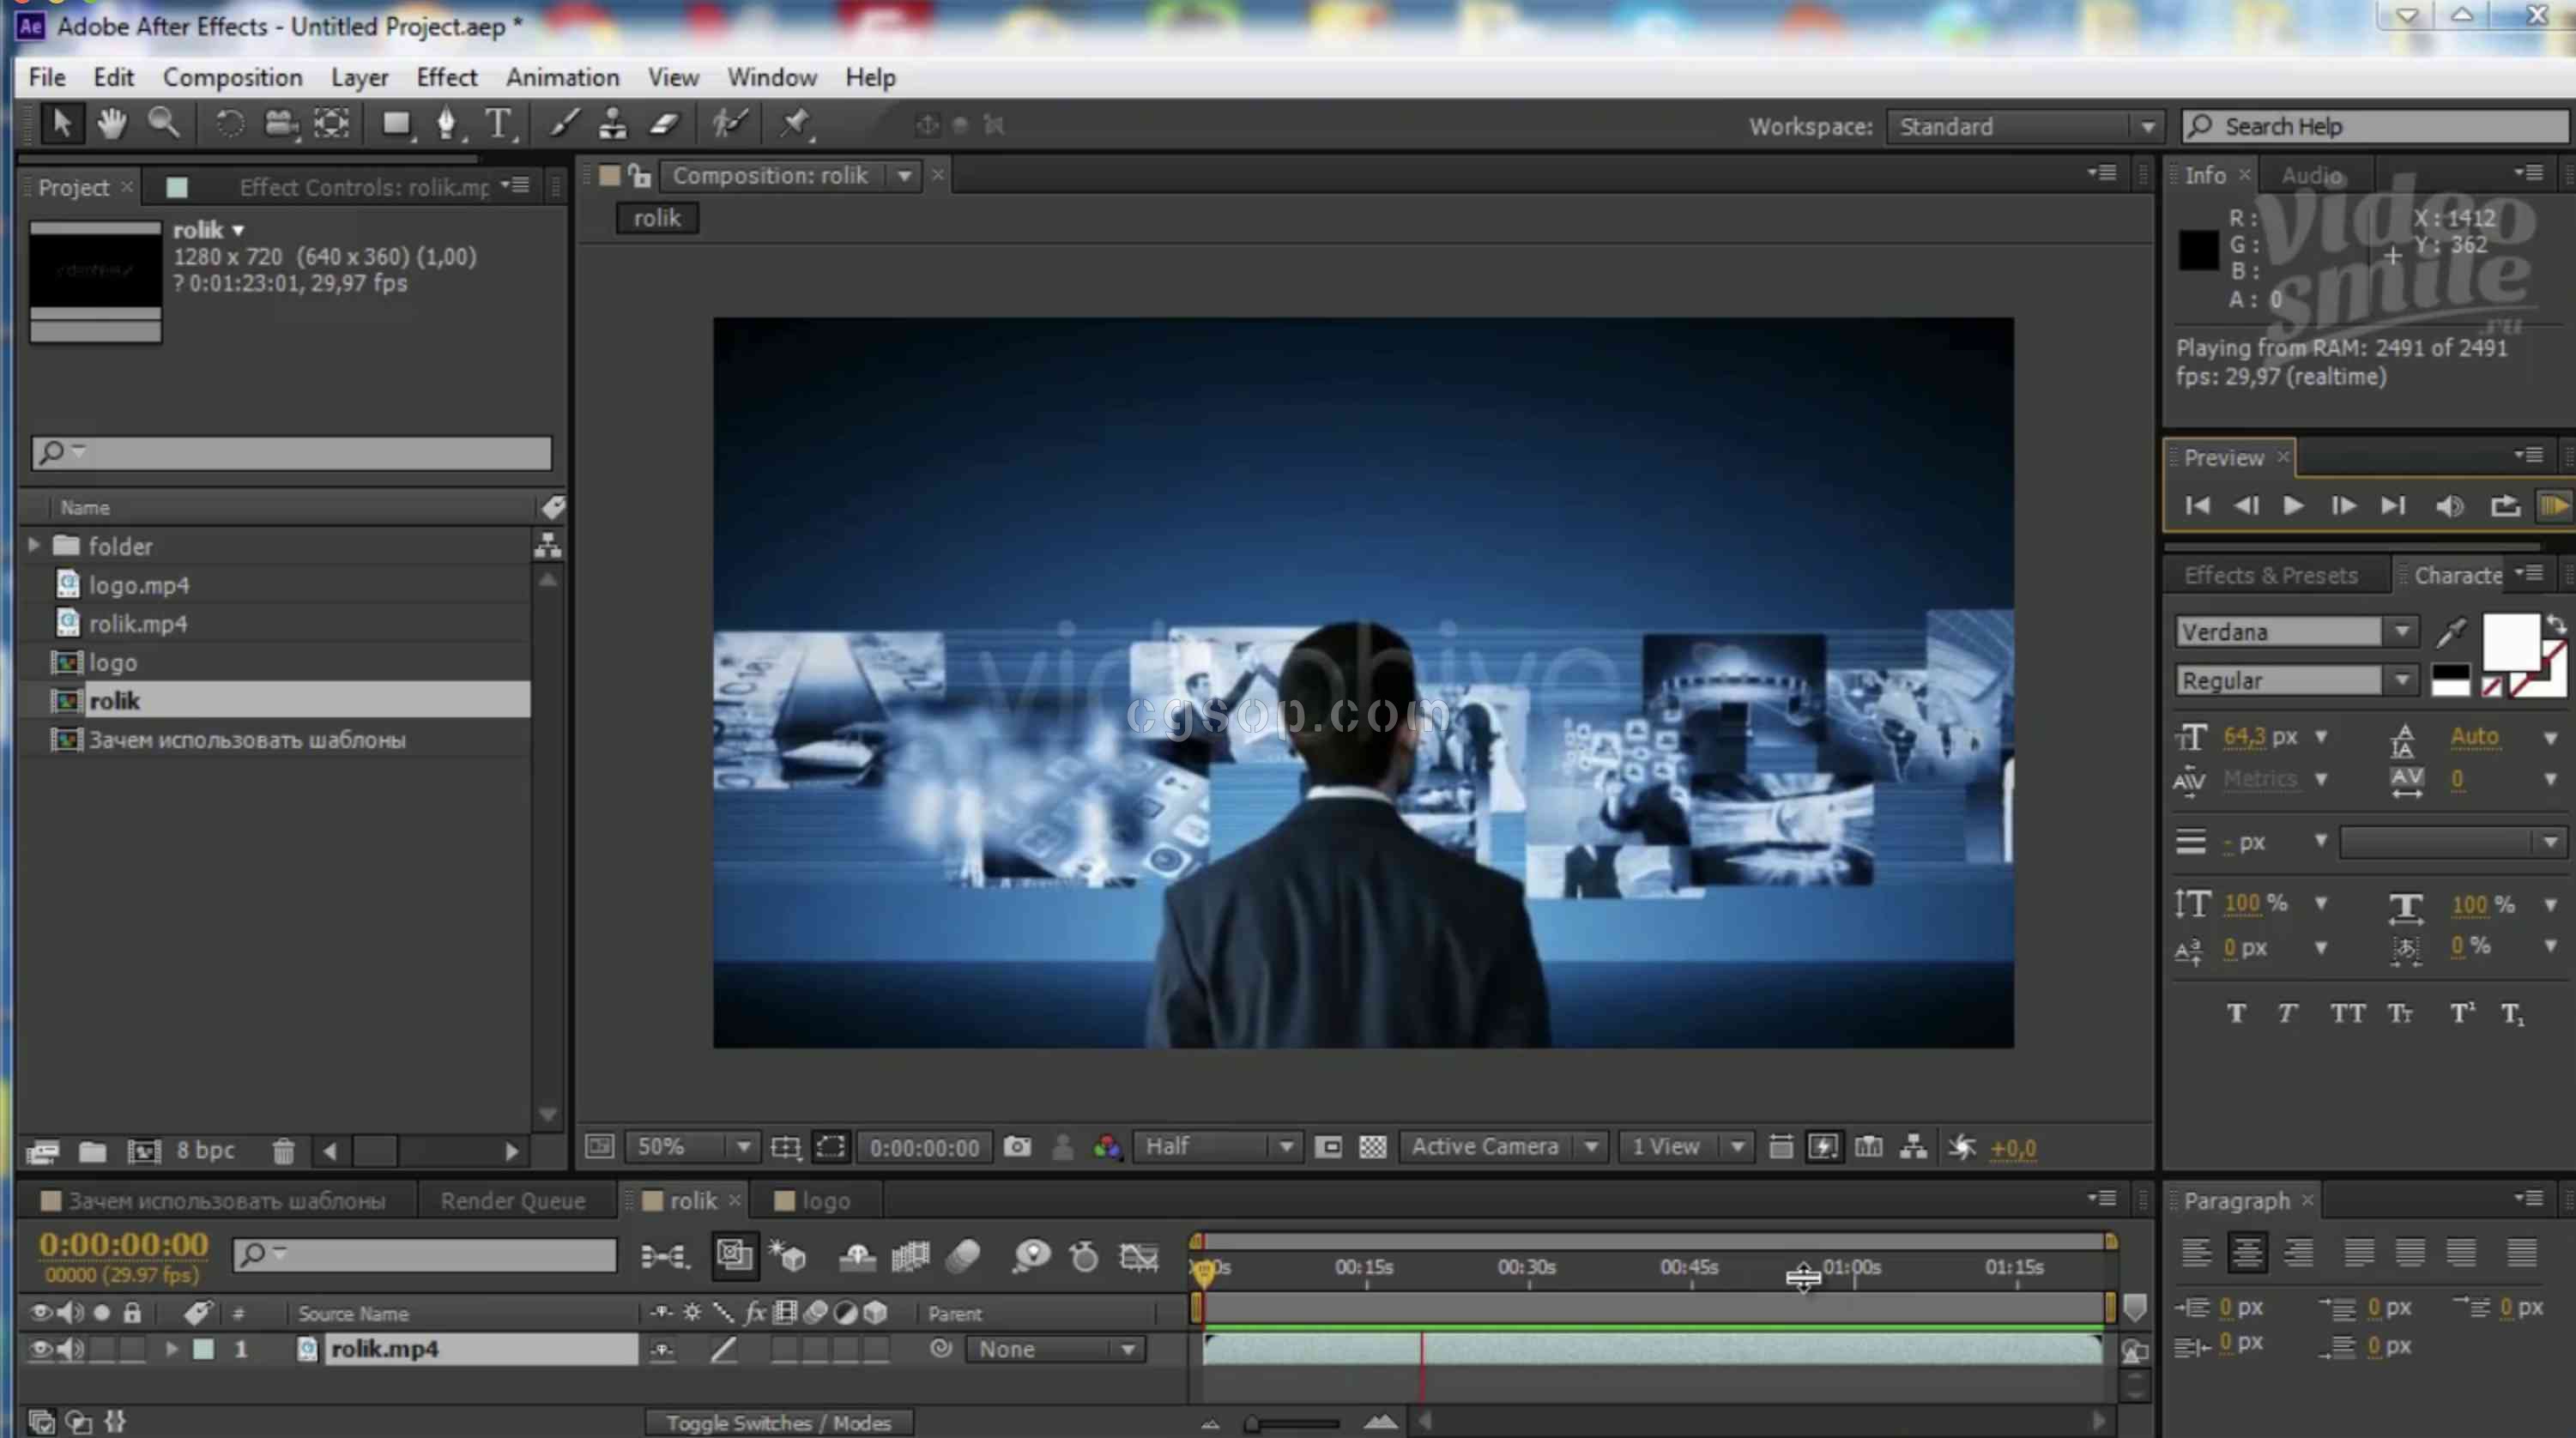
Task: Open the Composition menu
Action: click(232, 77)
